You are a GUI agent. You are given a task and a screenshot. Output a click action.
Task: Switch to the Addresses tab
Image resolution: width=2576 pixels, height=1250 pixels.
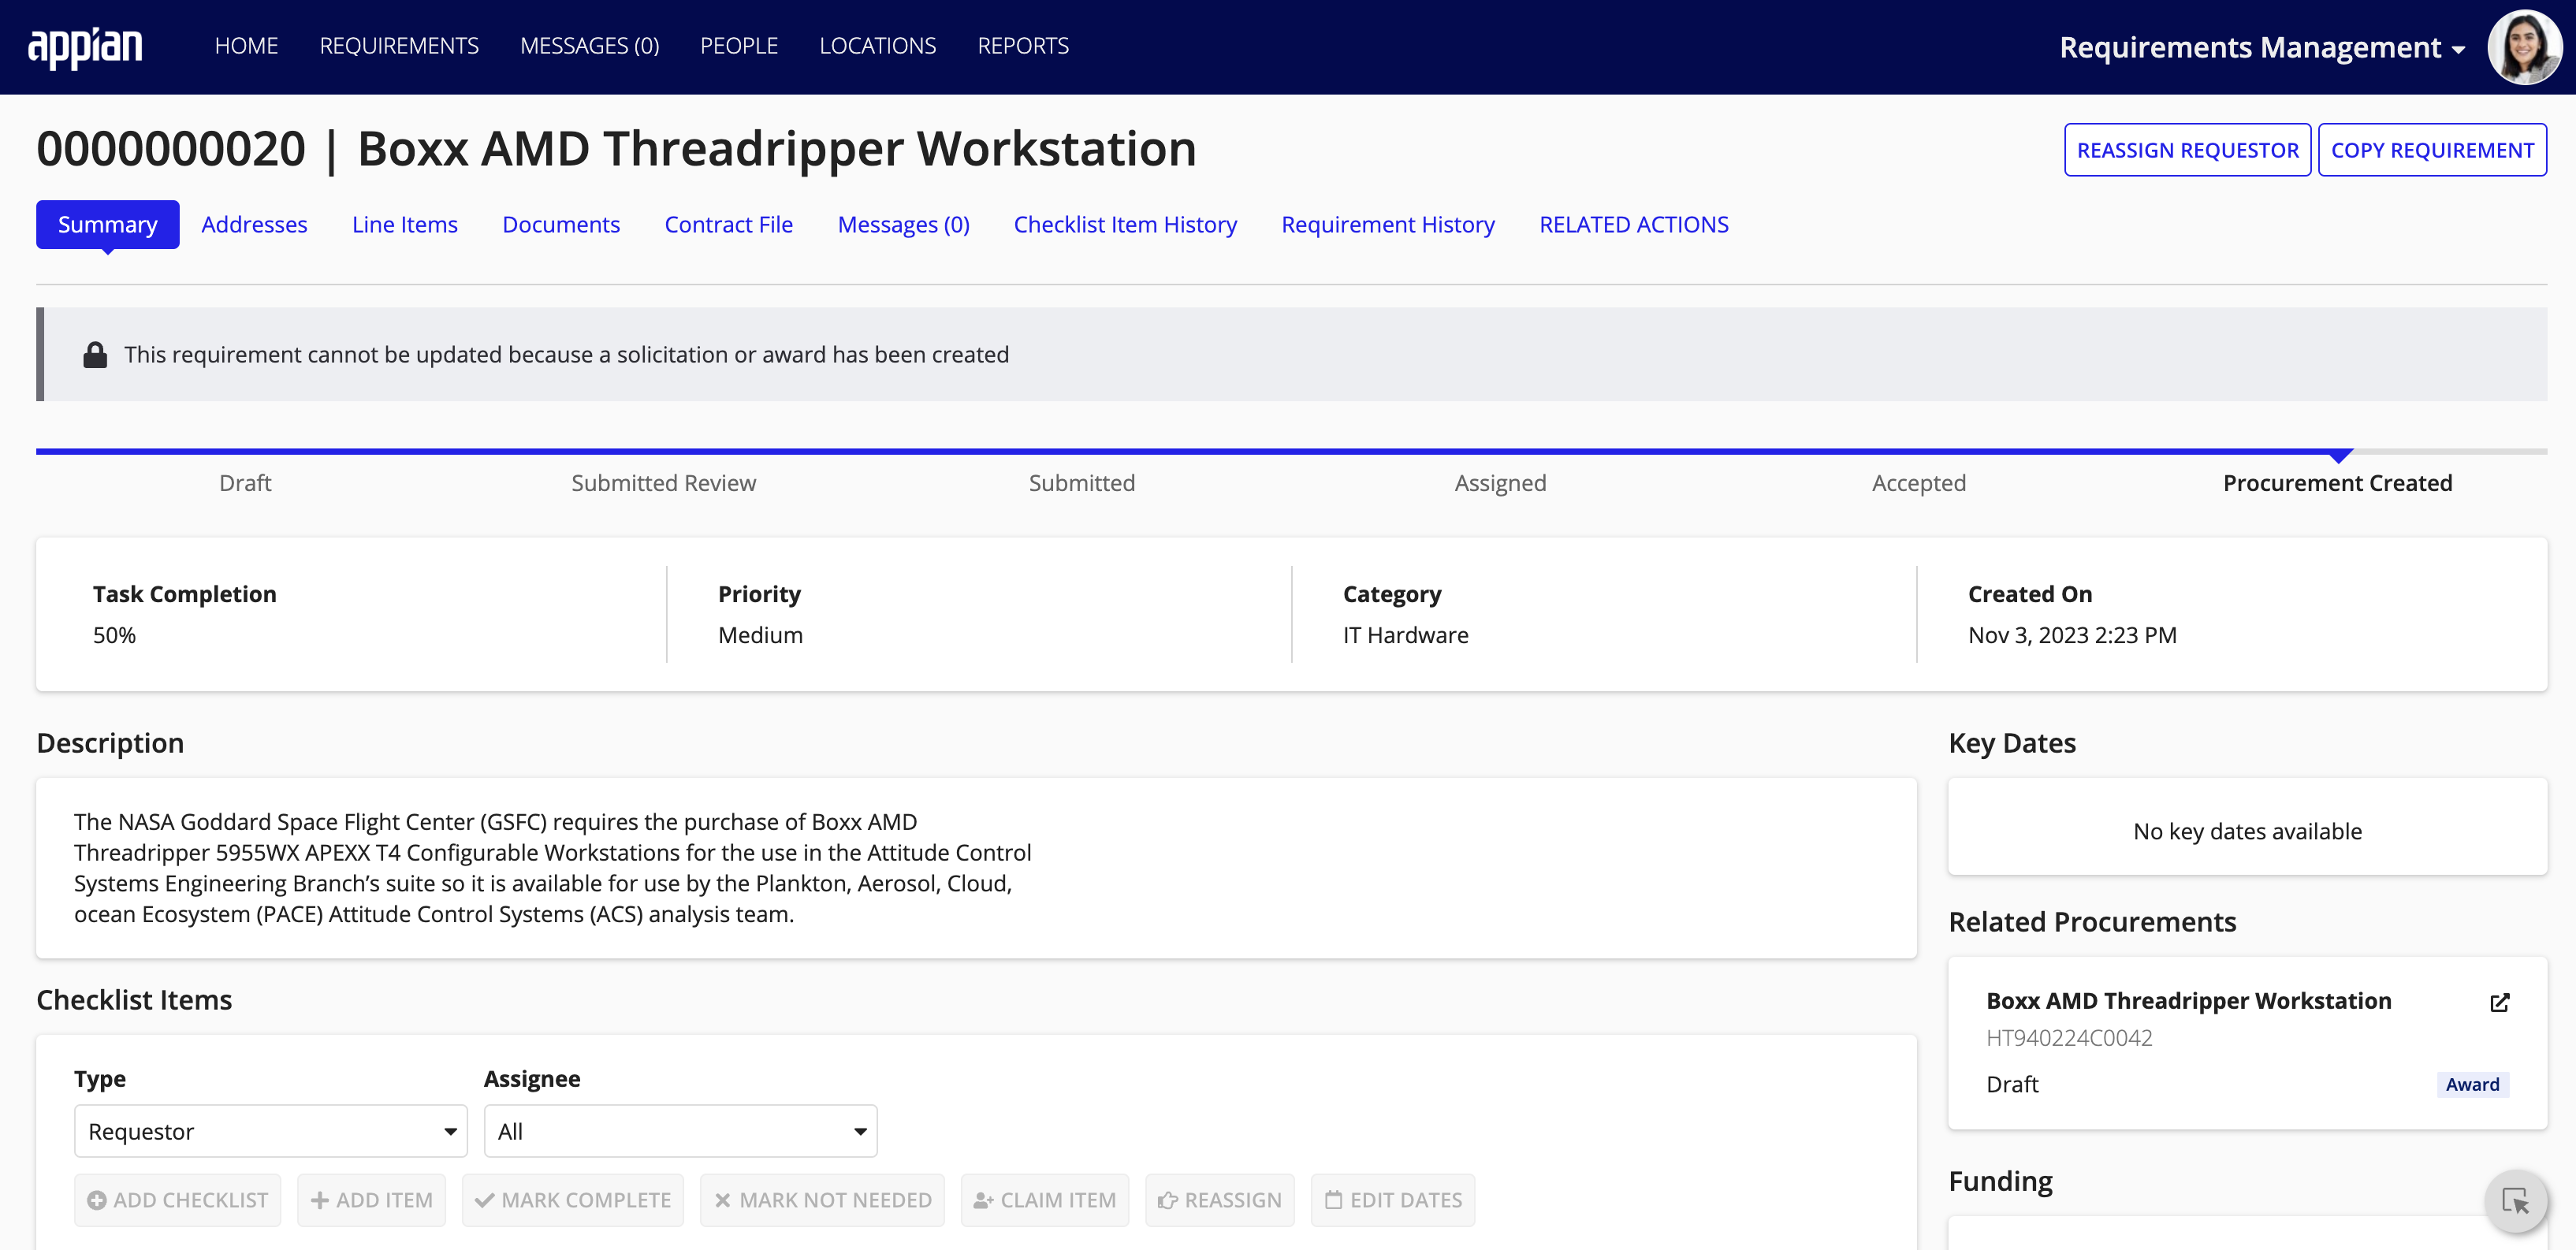tap(254, 224)
